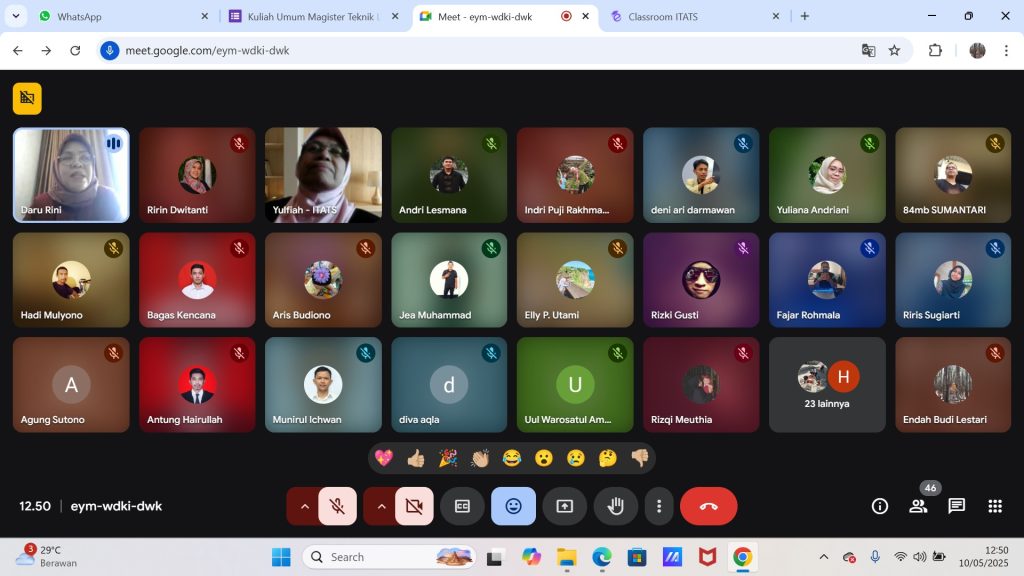Send party popper reaction emoji
Screen dimensions: 1024x576
coord(448,458)
